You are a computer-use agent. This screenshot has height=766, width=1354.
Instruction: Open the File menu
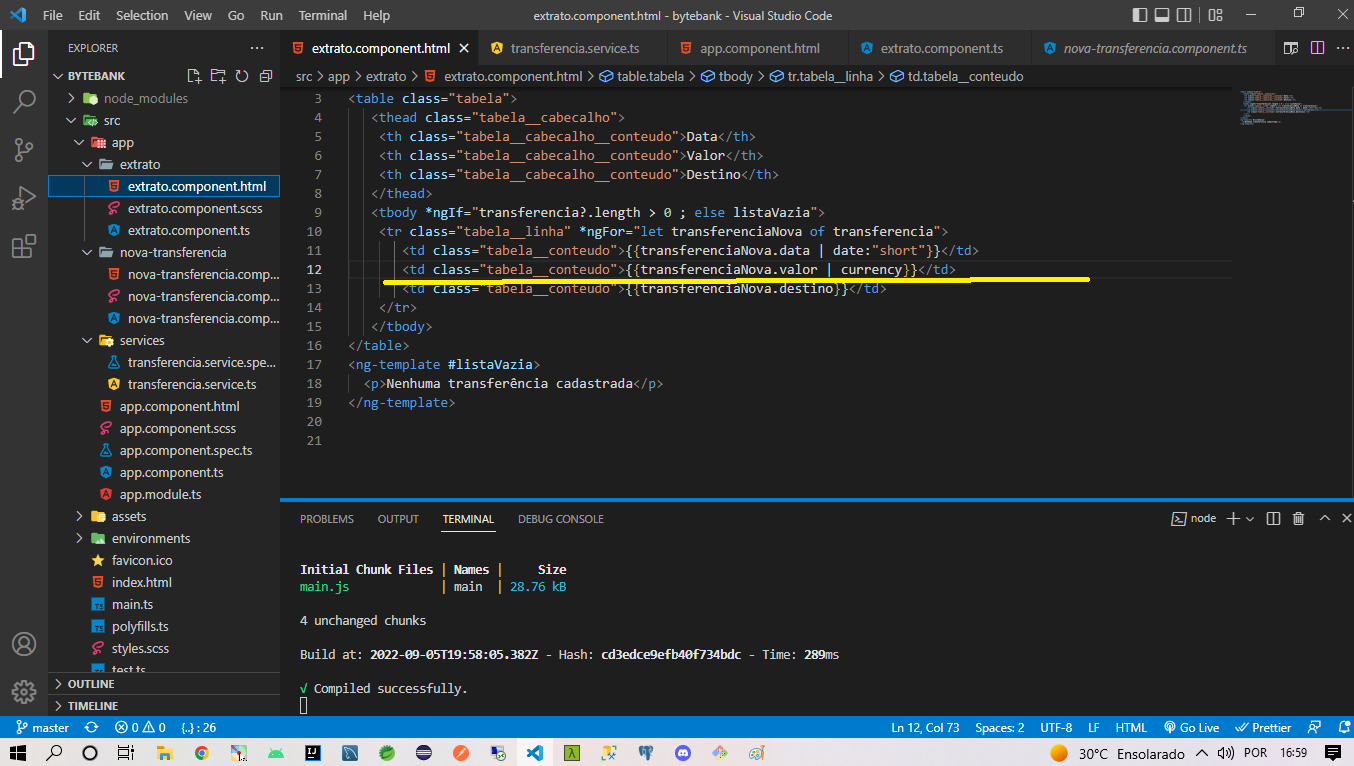pos(53,15)
